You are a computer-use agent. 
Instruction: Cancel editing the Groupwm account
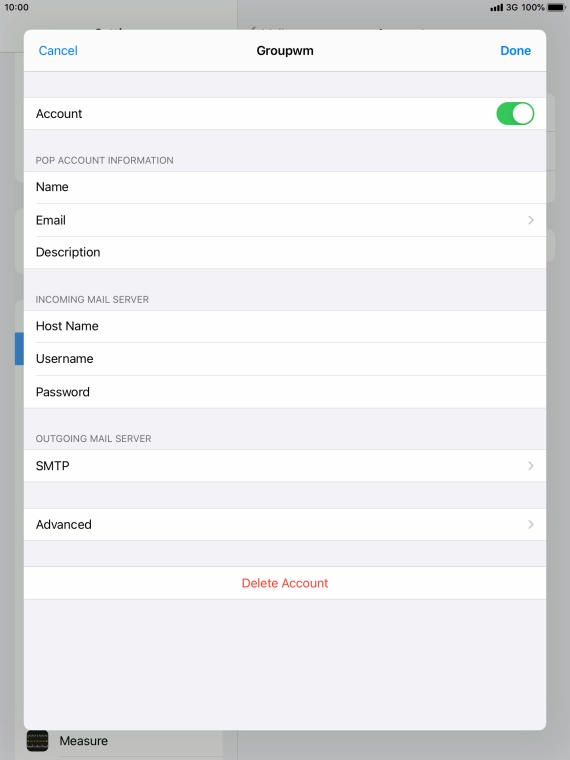click(x=58, y=50)
